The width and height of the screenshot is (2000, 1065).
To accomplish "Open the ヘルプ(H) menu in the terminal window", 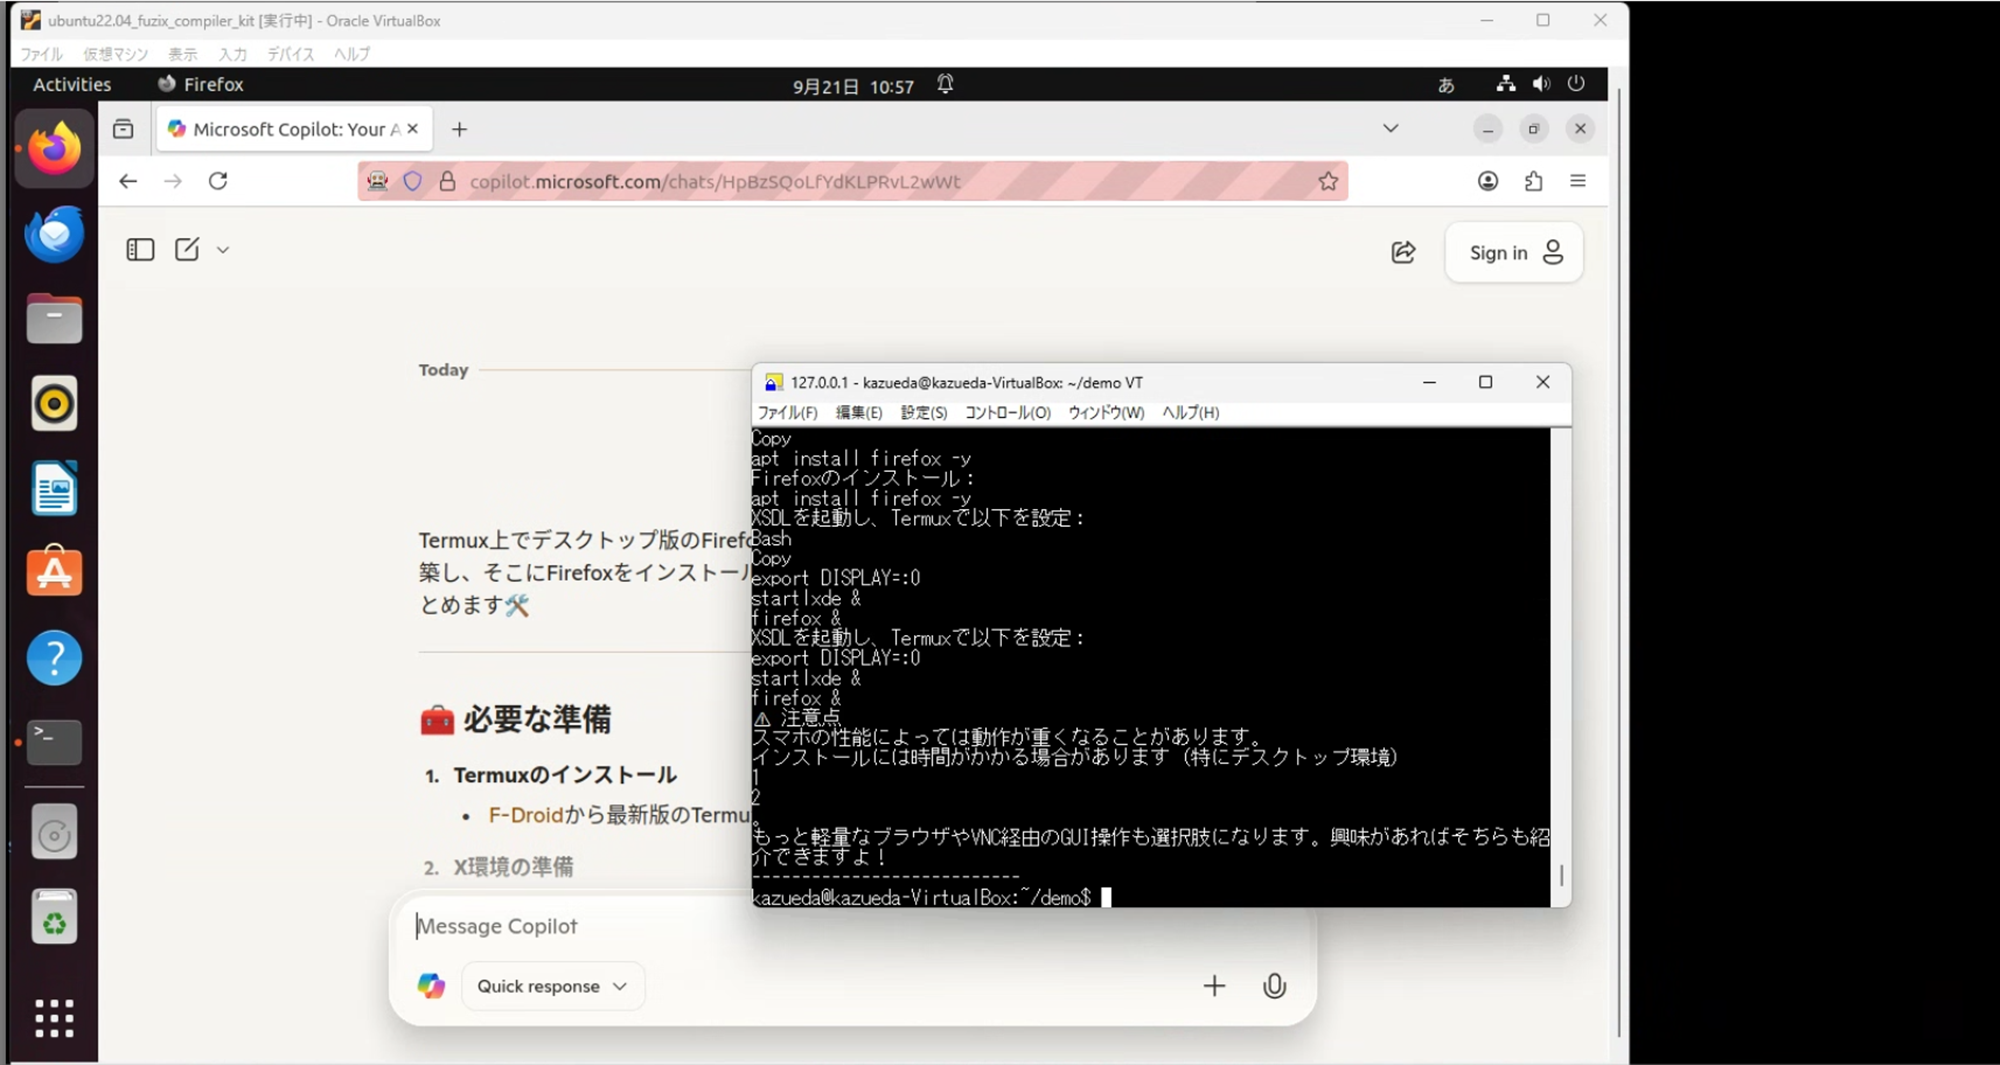I will click(1190, 413).
